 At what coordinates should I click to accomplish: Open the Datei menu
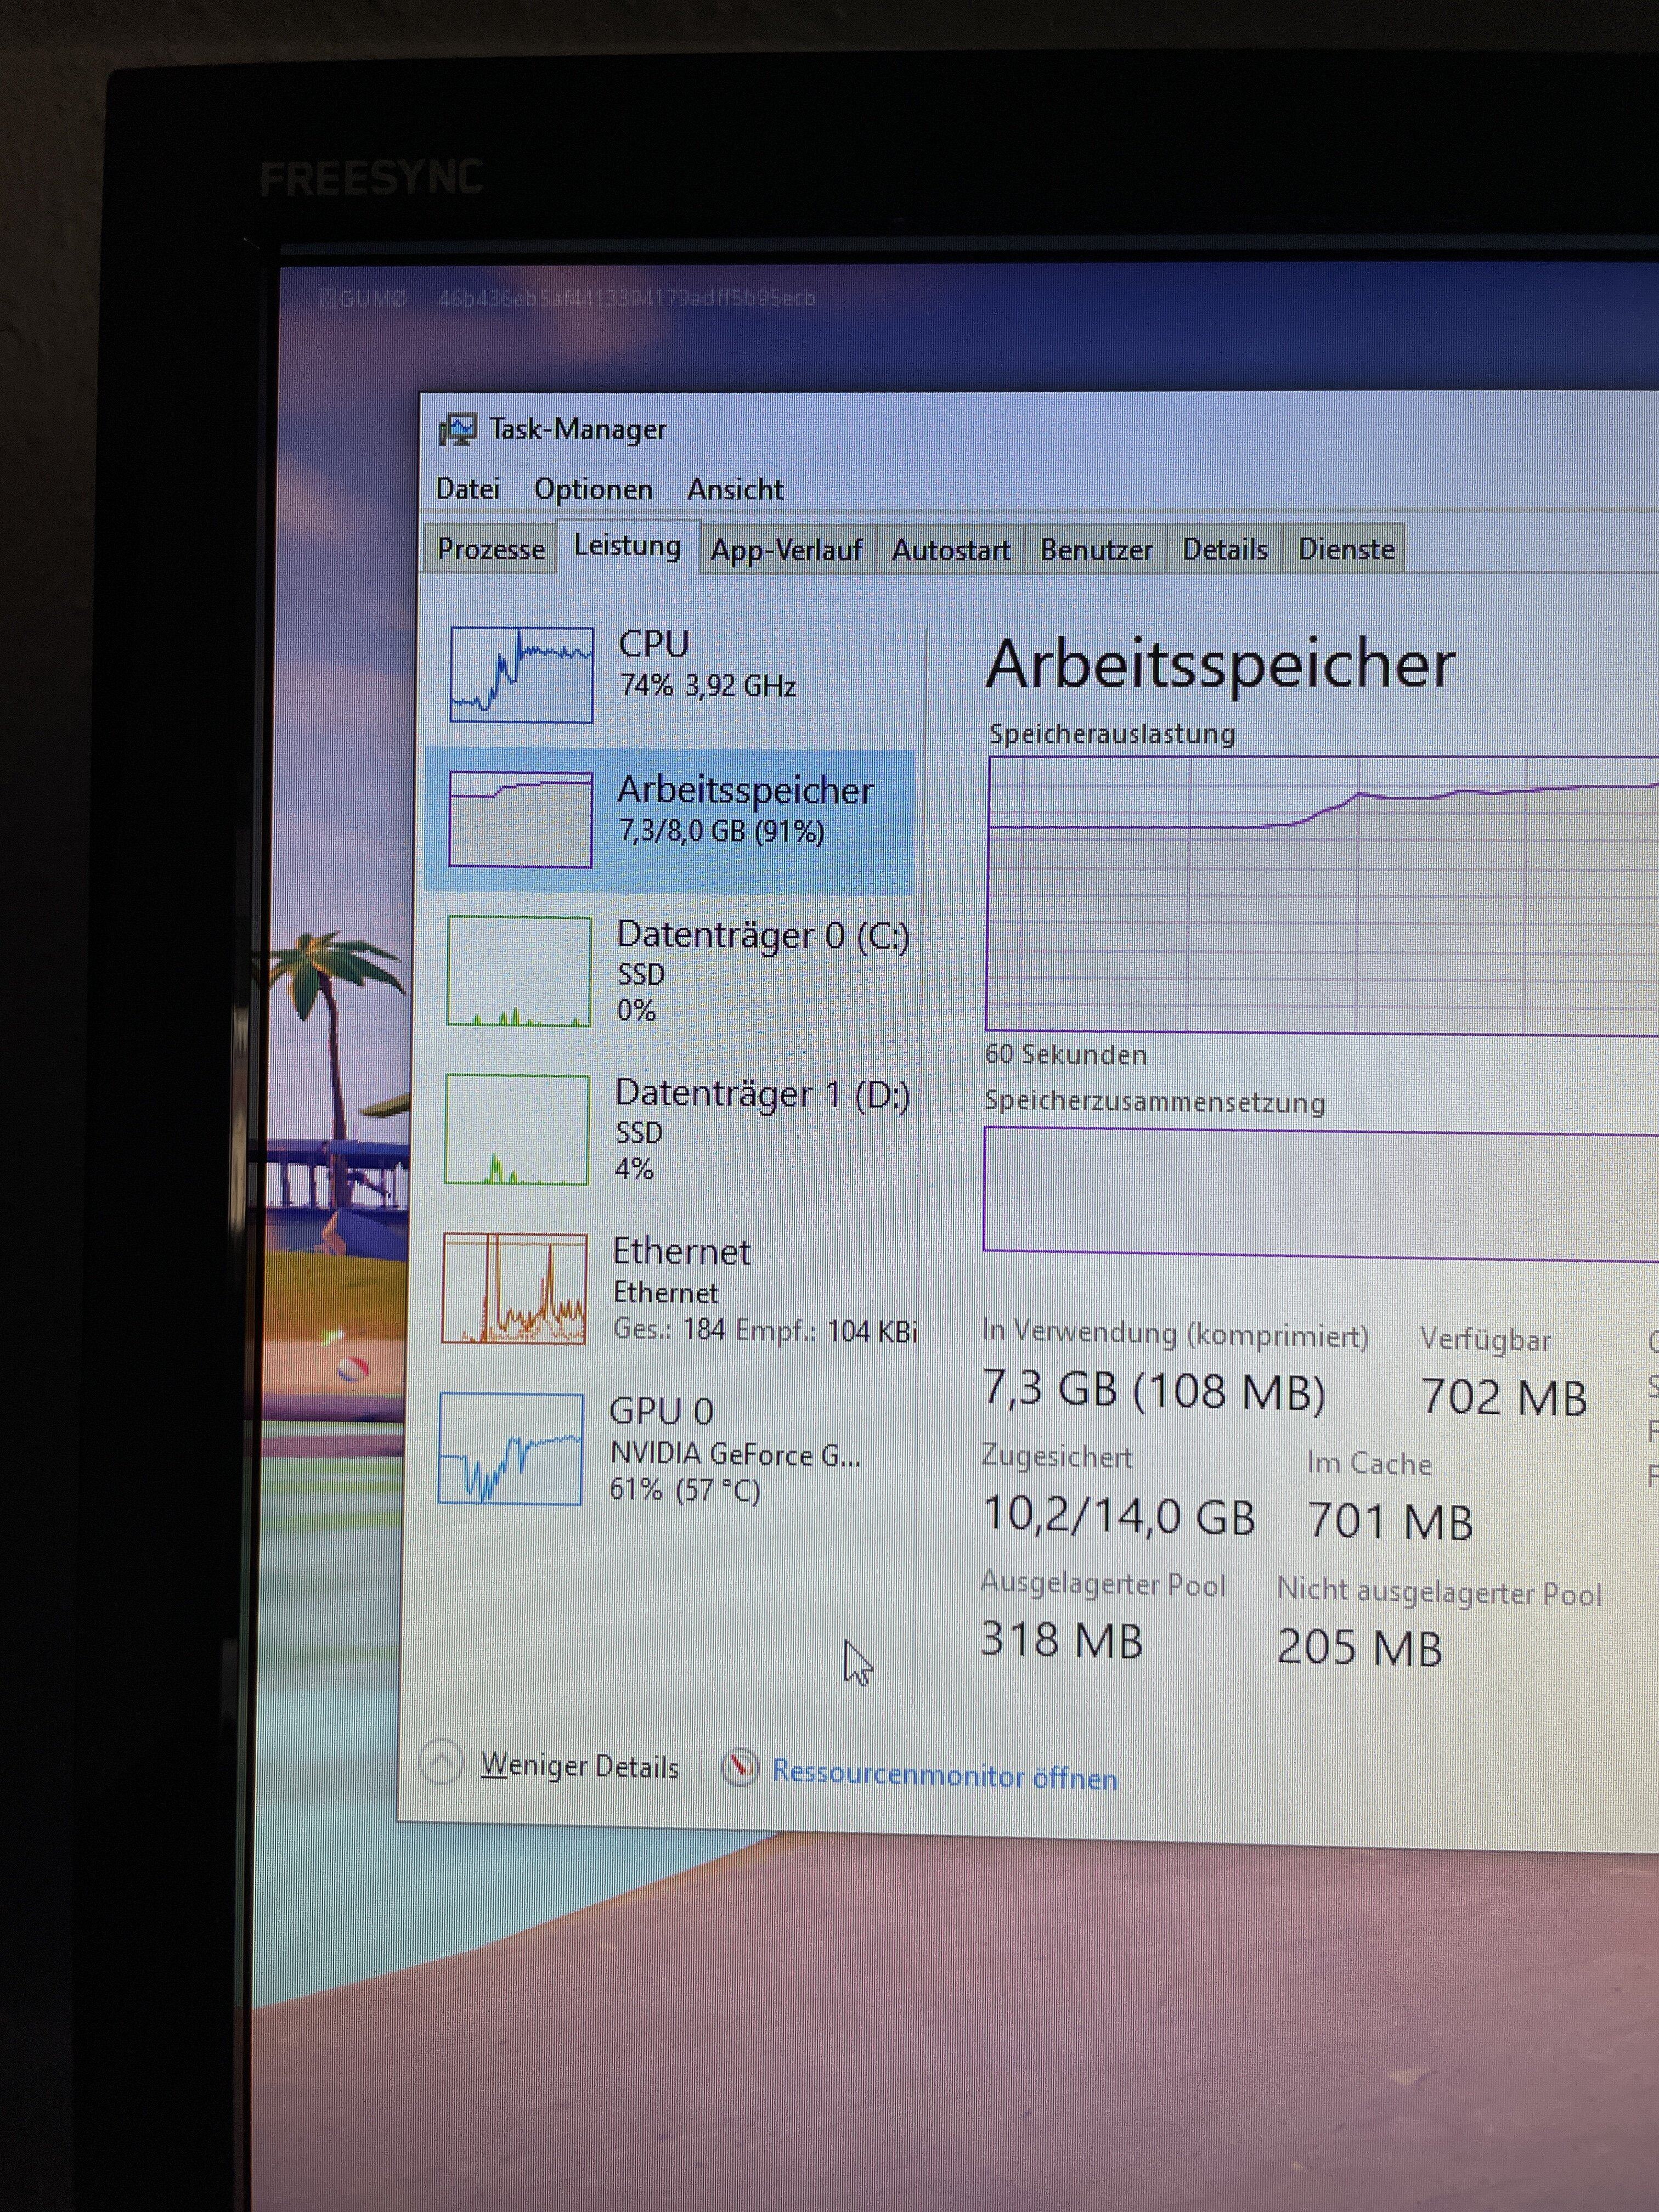click(x=468, y=489)
